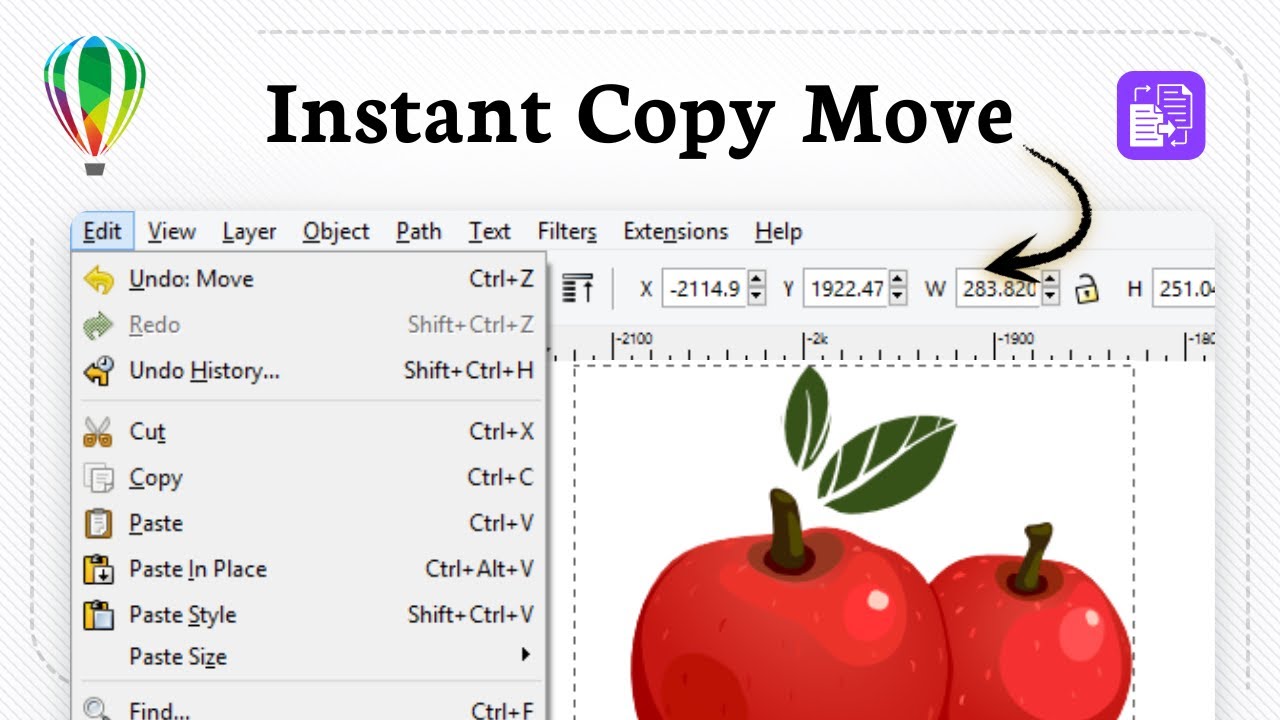
Task: Select Cut in the Edit menu
Action: pos(309,432)
